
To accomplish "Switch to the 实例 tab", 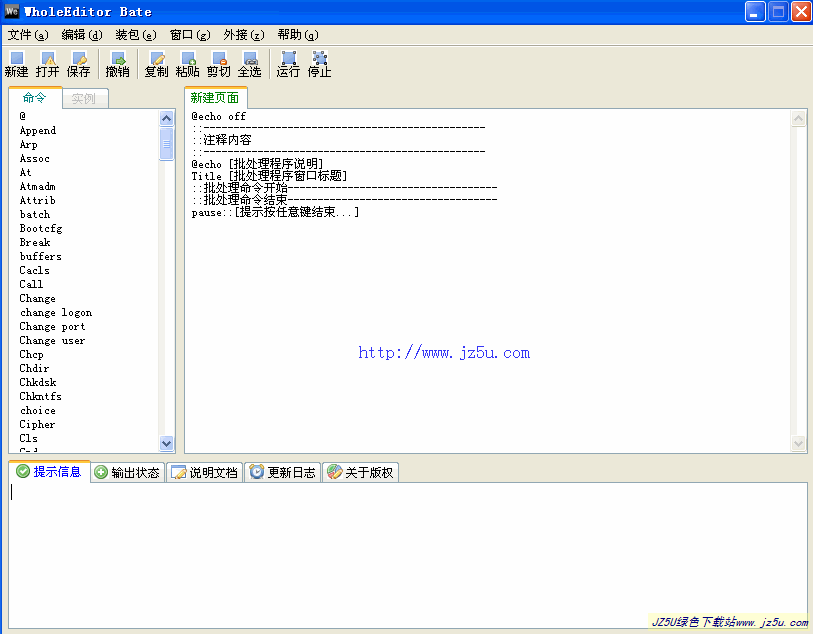I will pyautogui.click(x=85, y=98).
